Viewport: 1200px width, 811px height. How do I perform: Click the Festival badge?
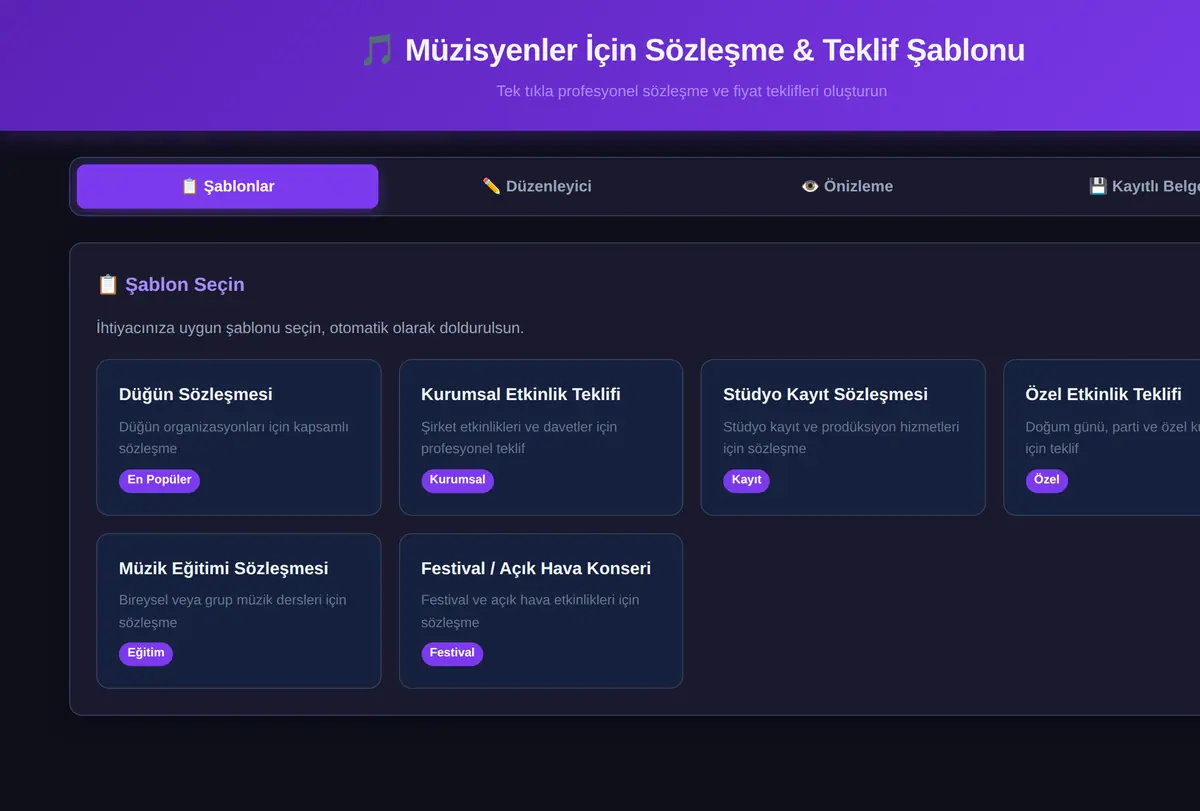coord(452,654)
